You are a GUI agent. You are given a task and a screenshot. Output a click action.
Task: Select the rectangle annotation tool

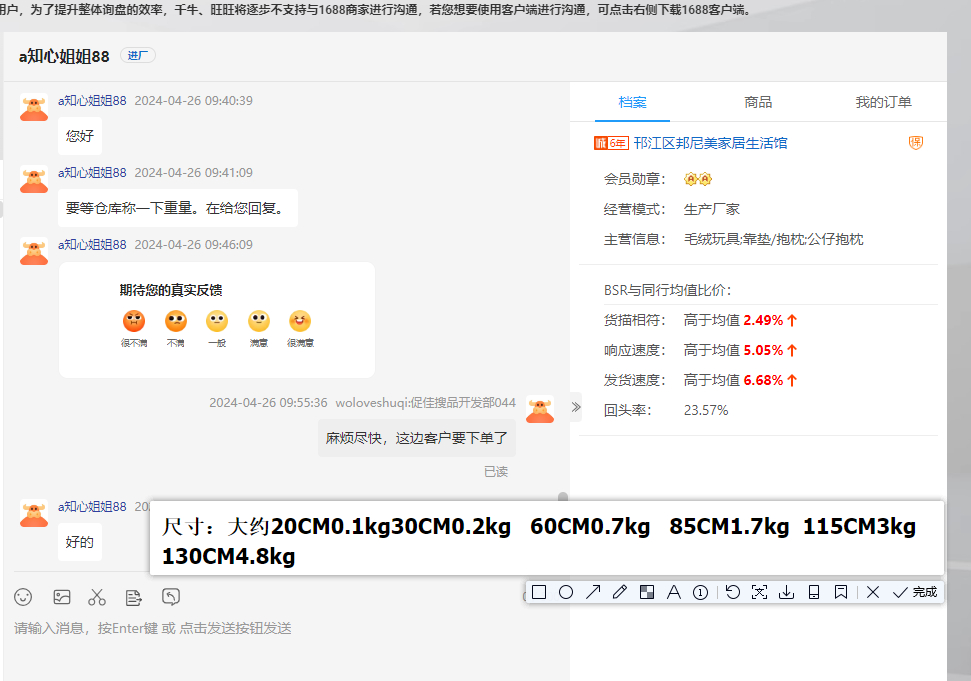tap(539, 592)
